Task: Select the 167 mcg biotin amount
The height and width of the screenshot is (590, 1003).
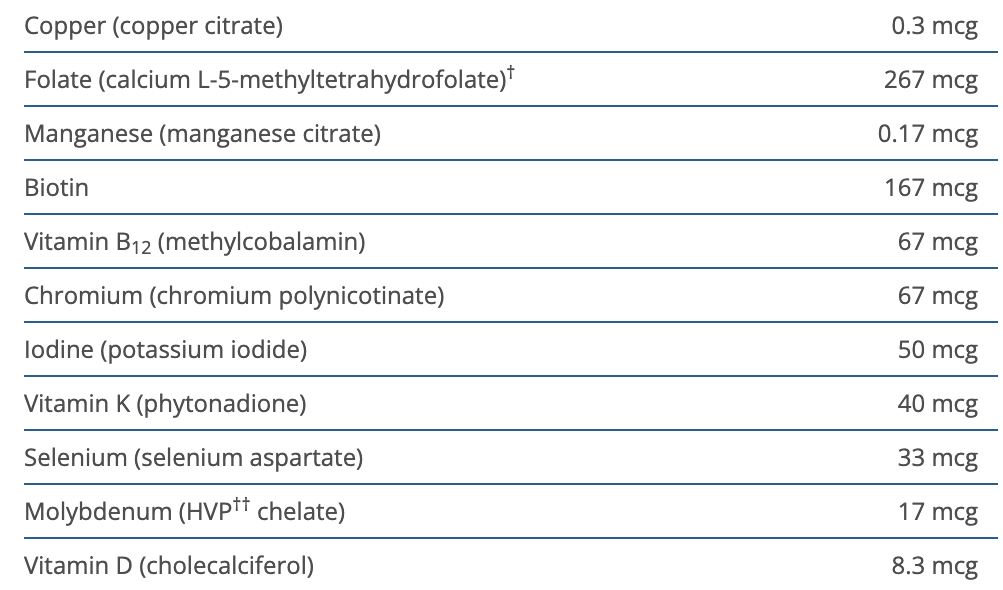Action: 930,188
